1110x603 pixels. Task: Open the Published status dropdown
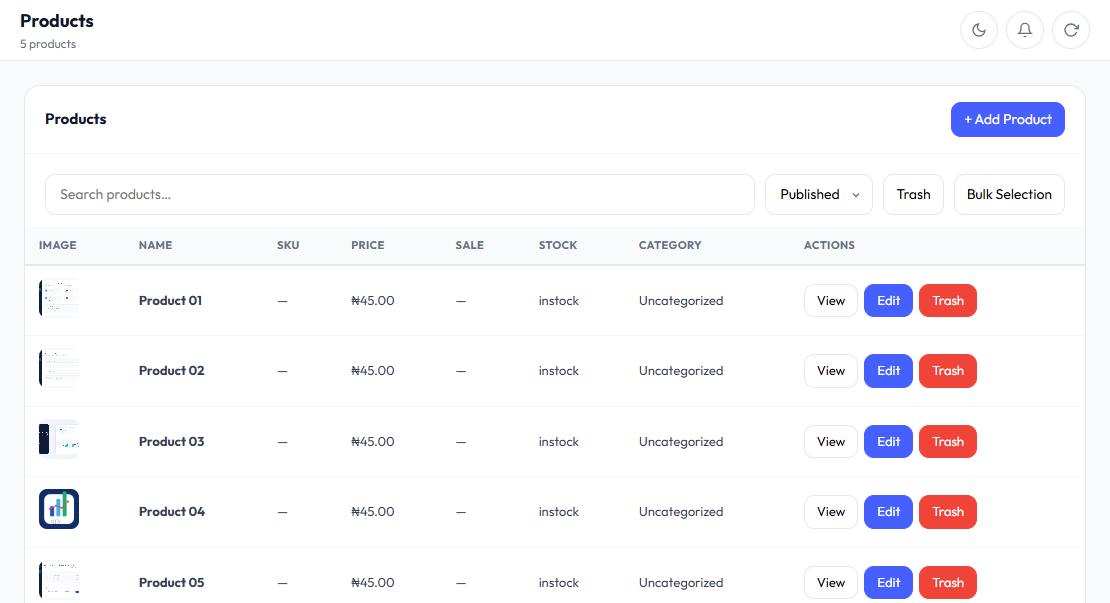pos(819,195)
